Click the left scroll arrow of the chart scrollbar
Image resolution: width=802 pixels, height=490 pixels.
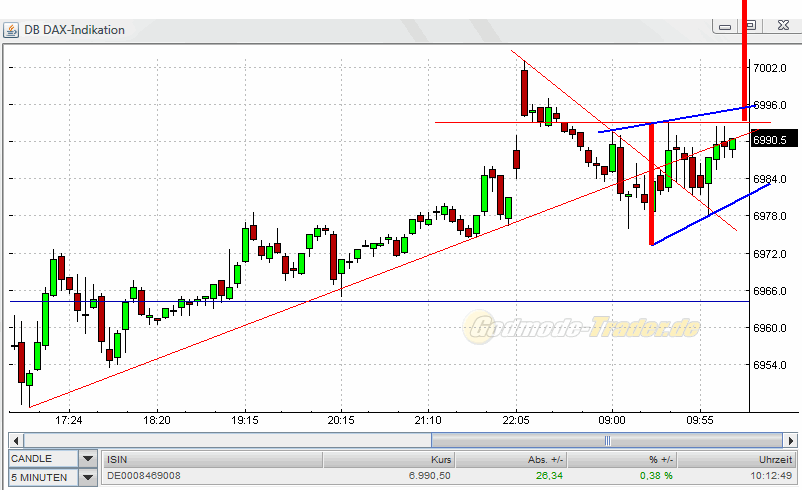point(16,440)
